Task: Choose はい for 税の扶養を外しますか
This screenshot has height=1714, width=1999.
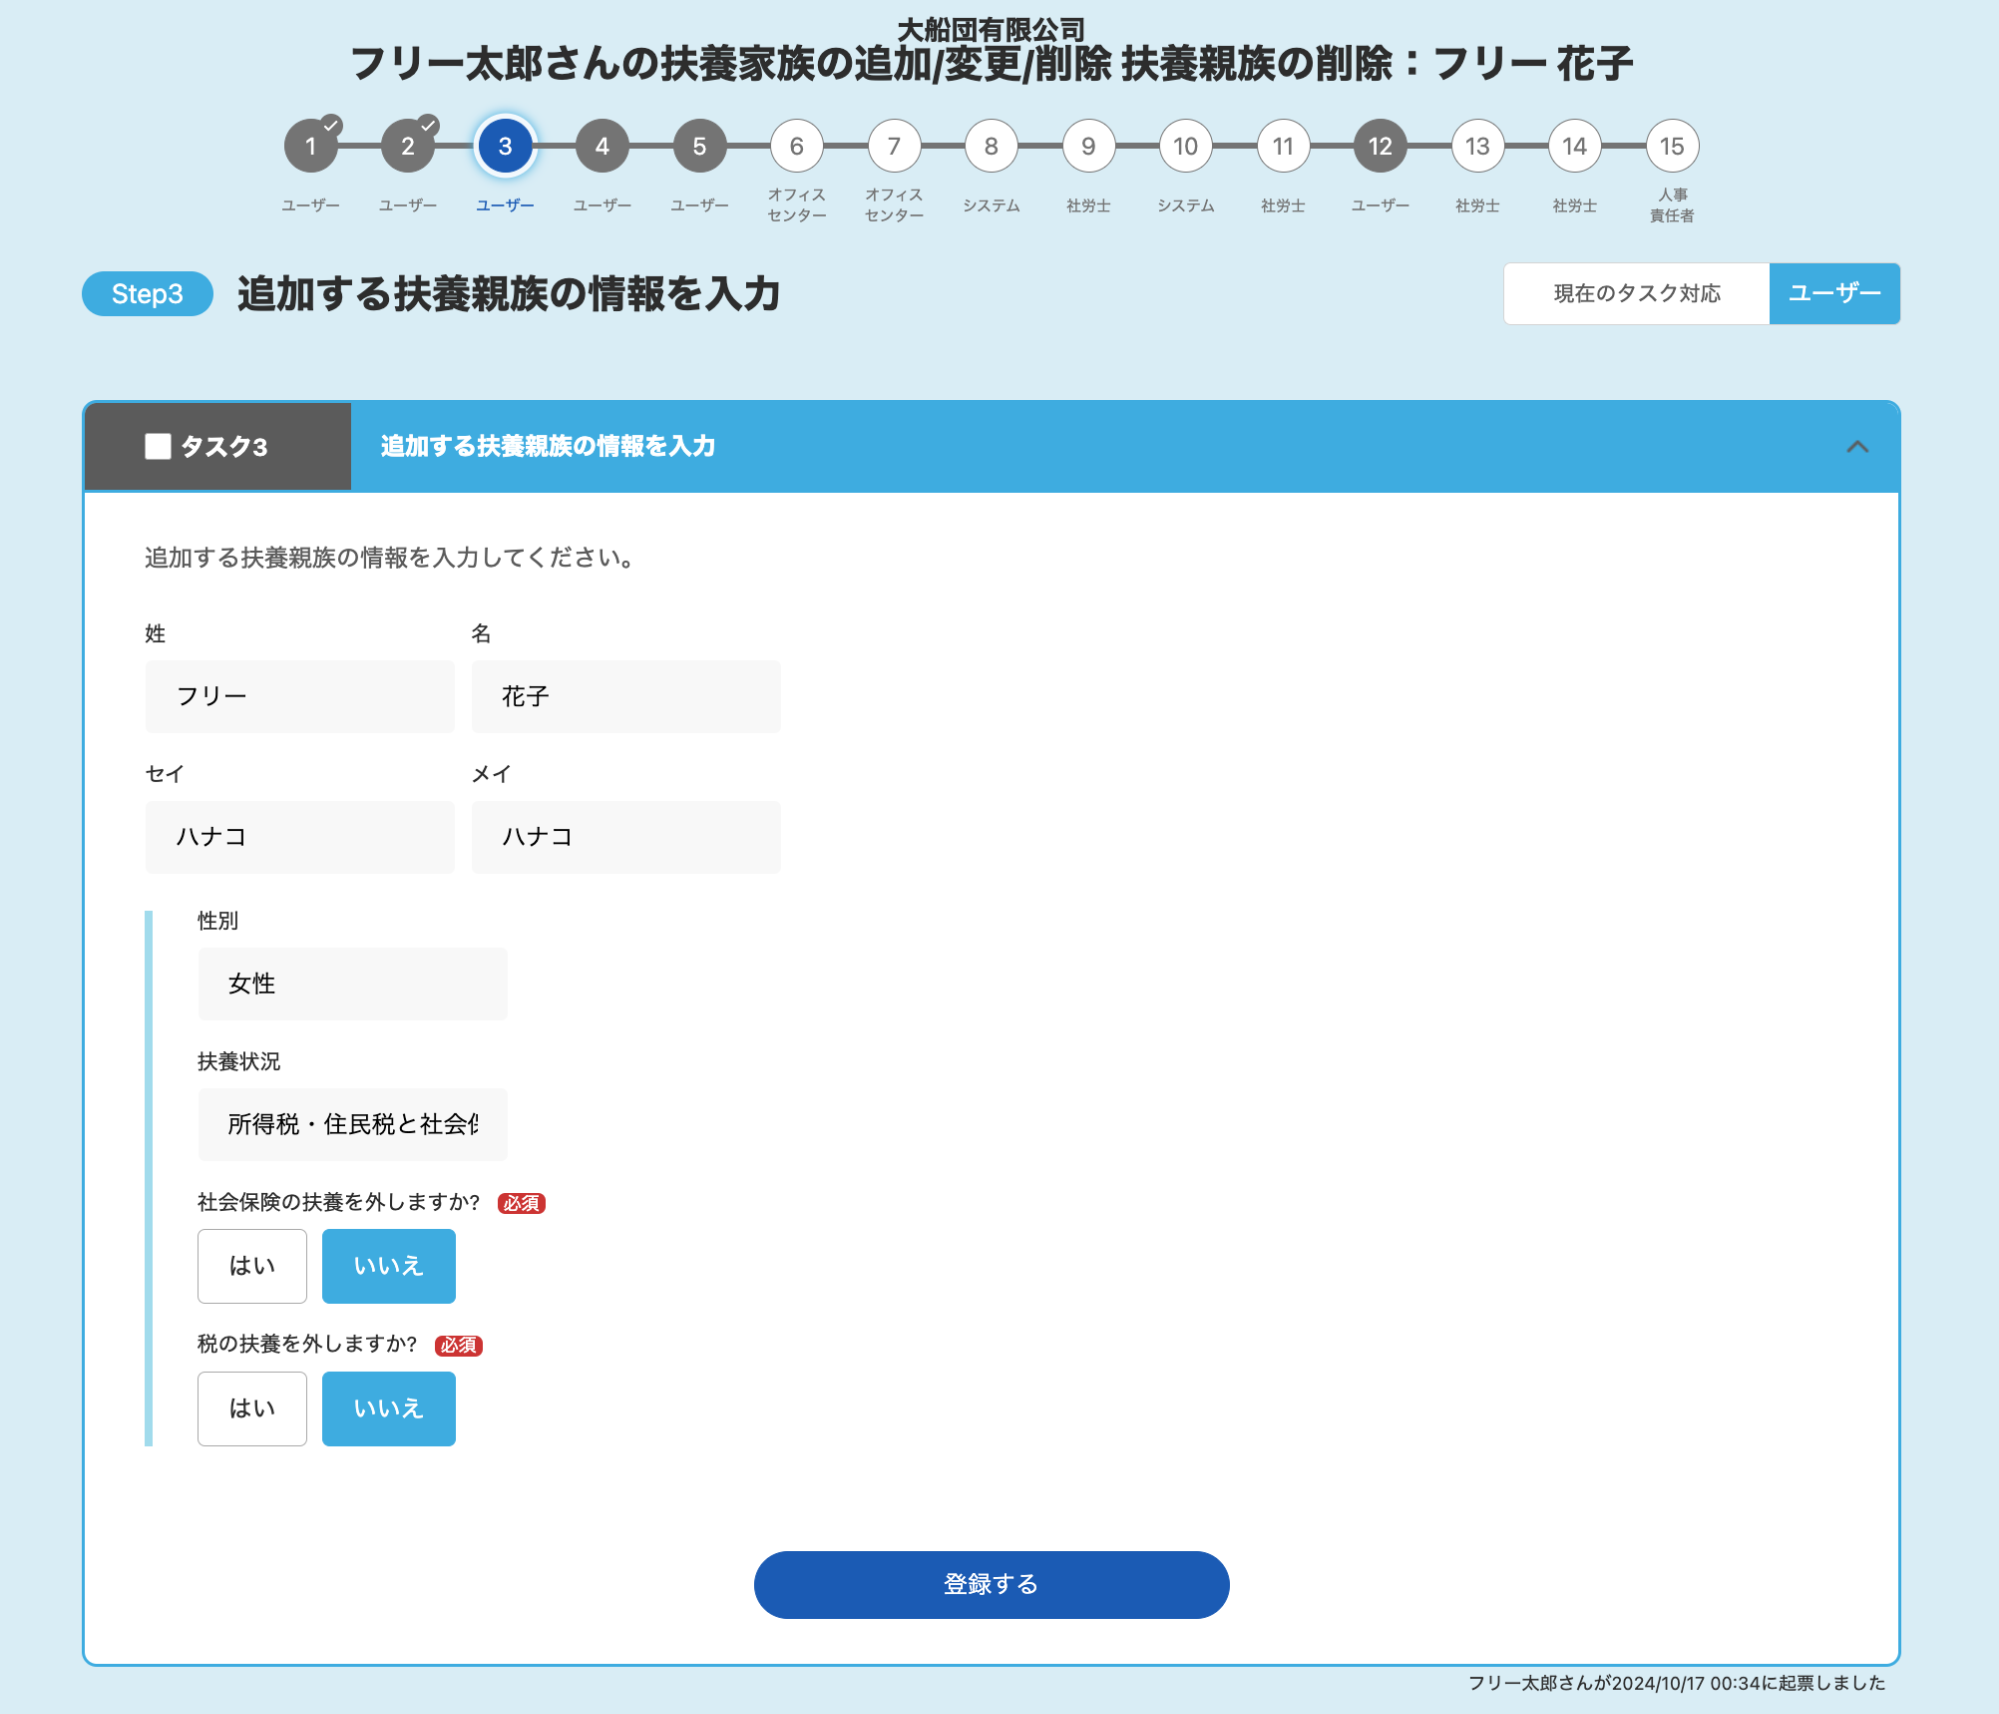Action: click(252, 1408)
